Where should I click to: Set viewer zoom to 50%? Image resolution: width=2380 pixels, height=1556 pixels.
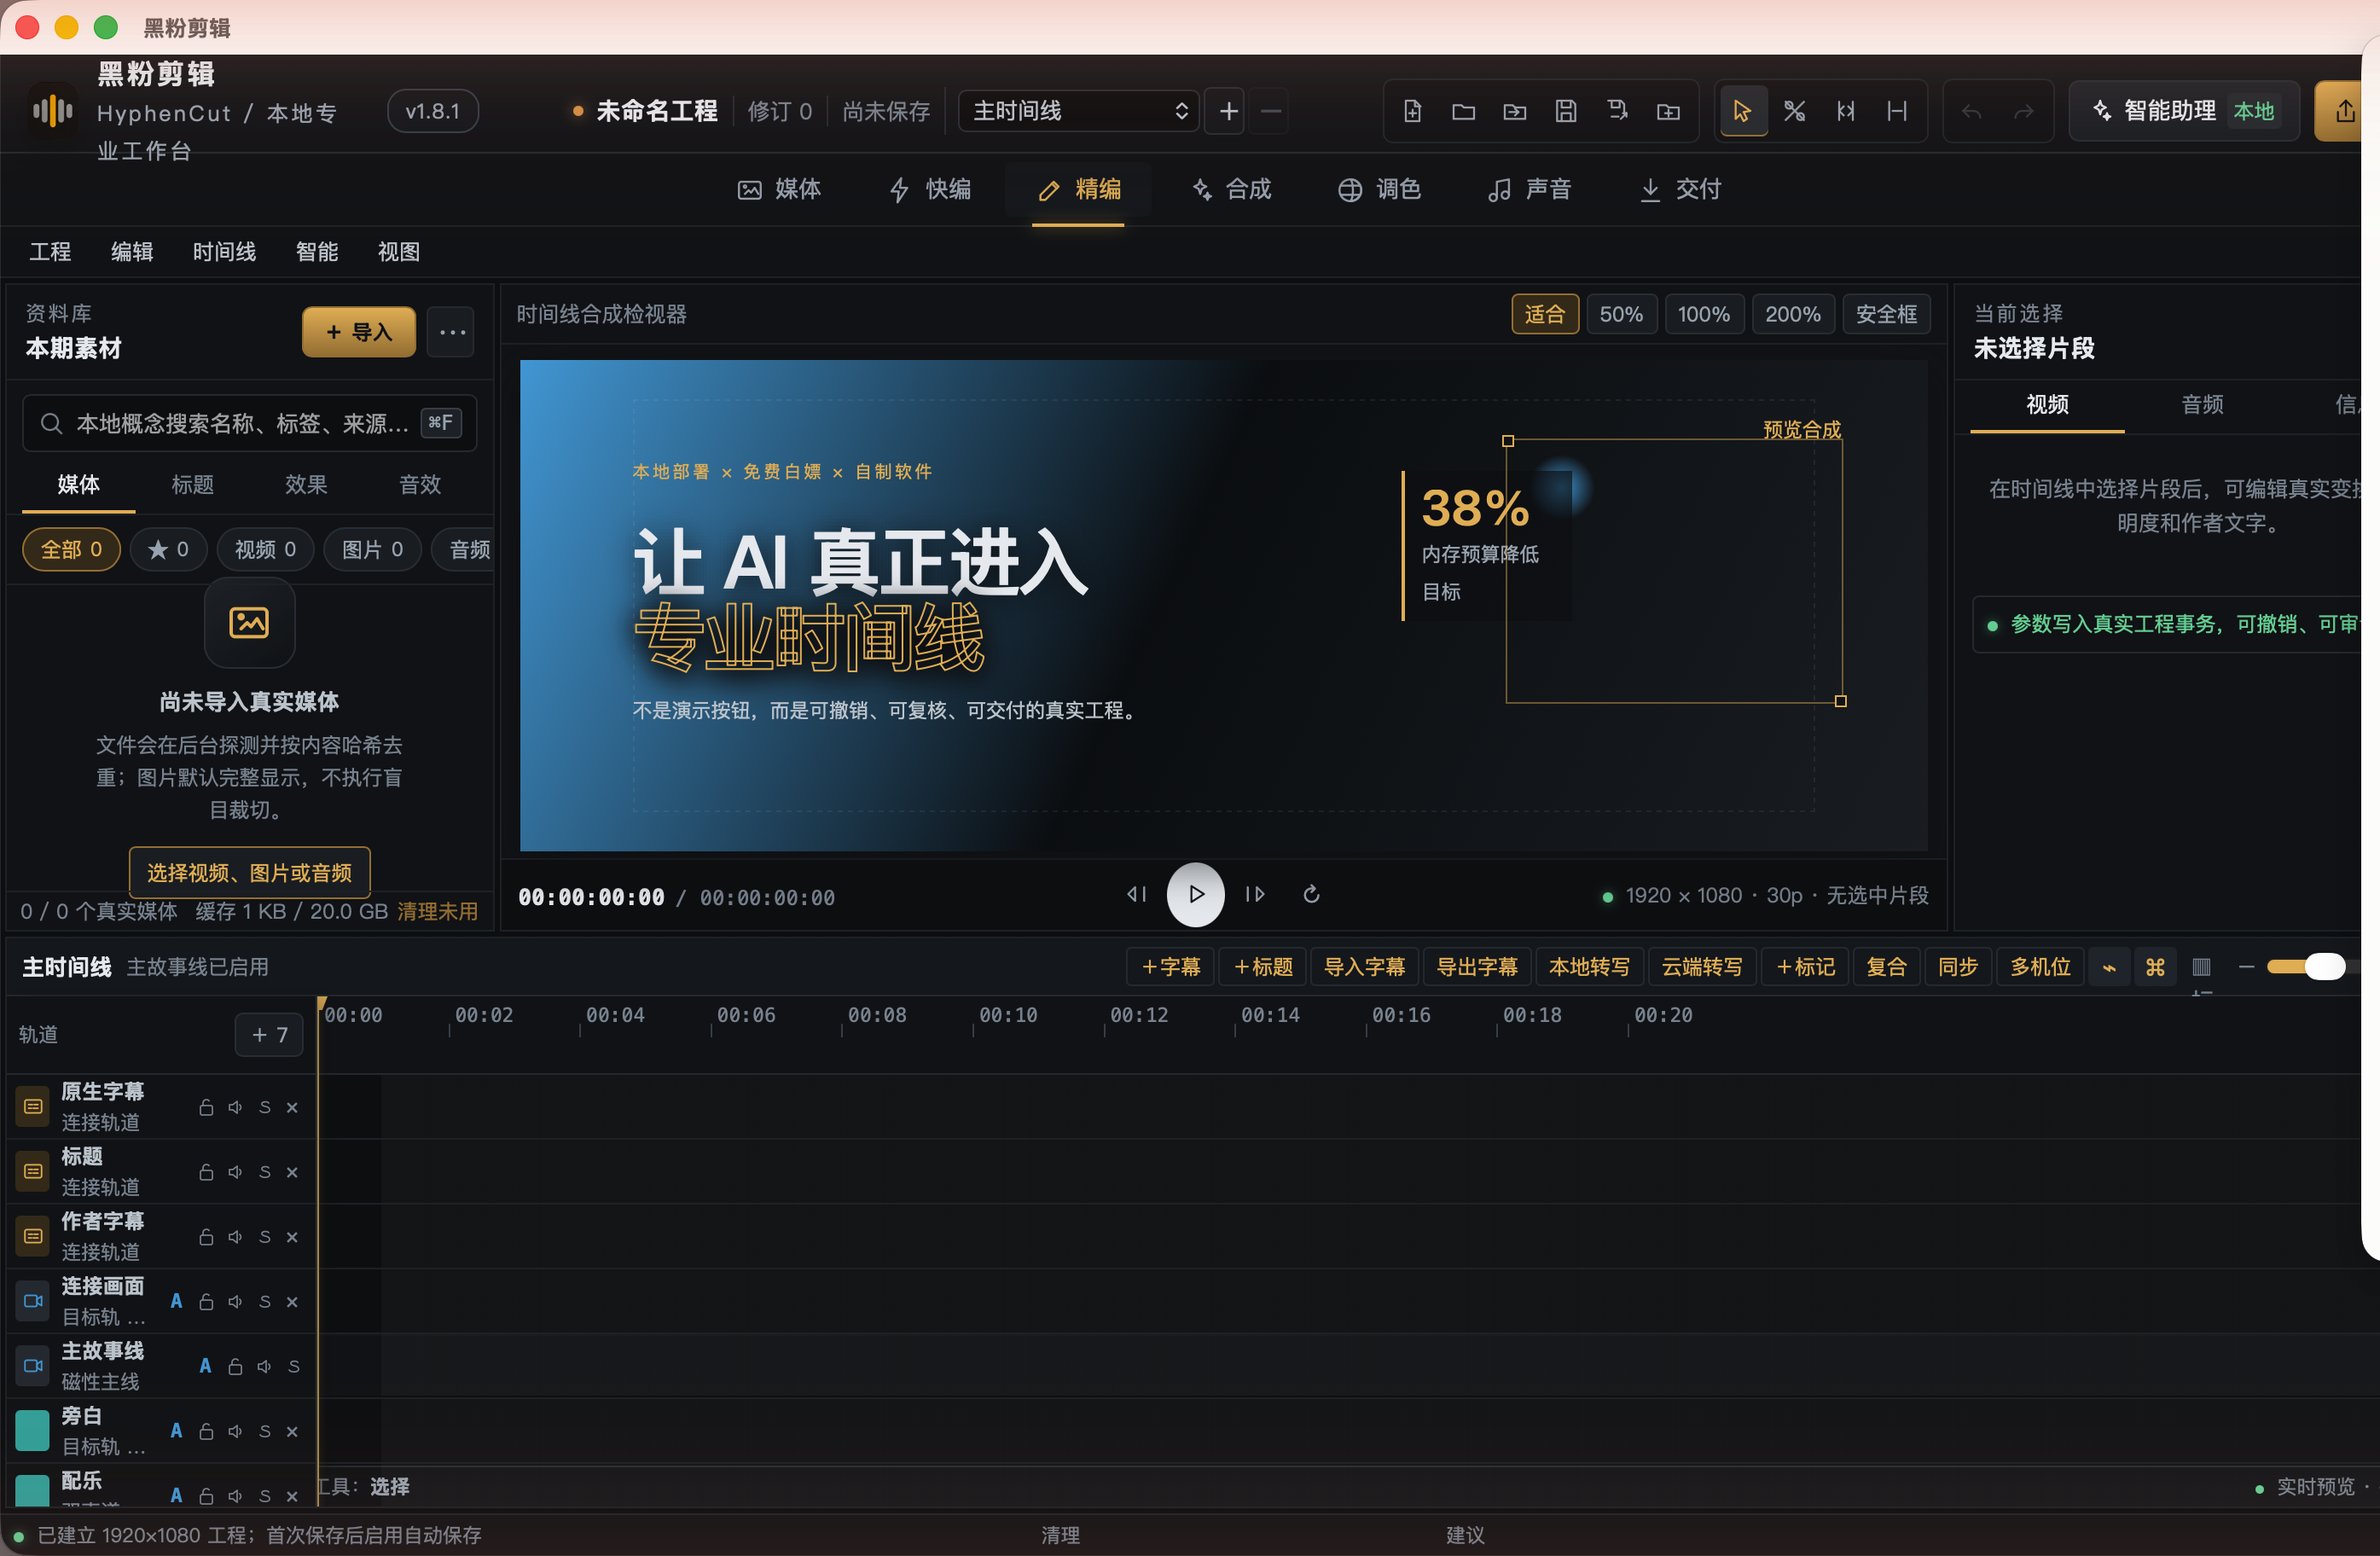tap(1621, 315)
